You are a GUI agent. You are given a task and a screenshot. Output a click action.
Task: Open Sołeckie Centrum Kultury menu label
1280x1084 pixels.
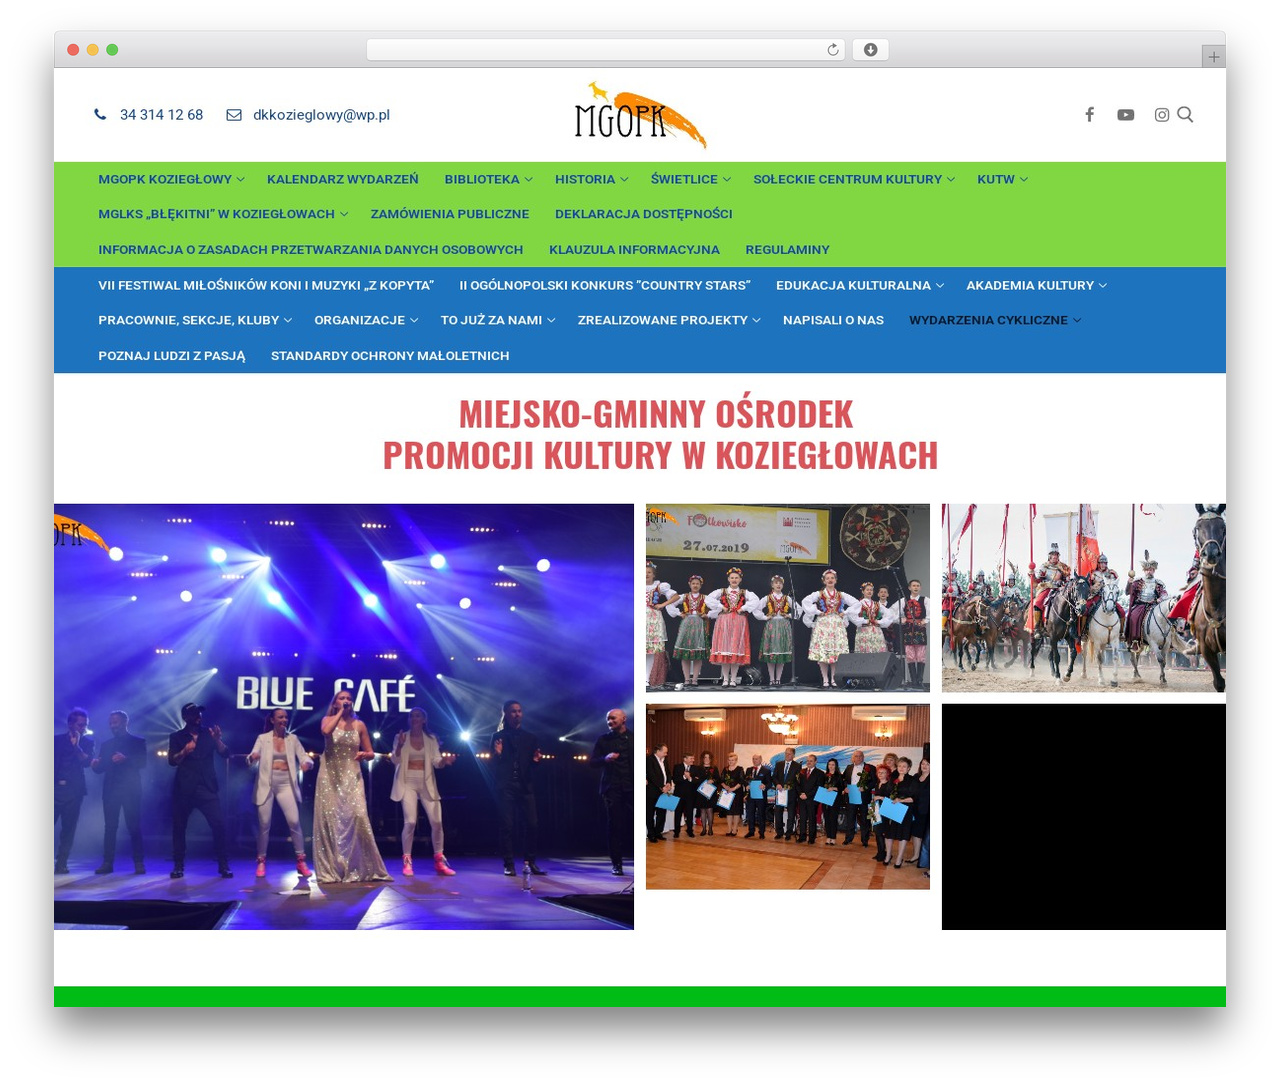pyautogui.click(x=848, y=179)
